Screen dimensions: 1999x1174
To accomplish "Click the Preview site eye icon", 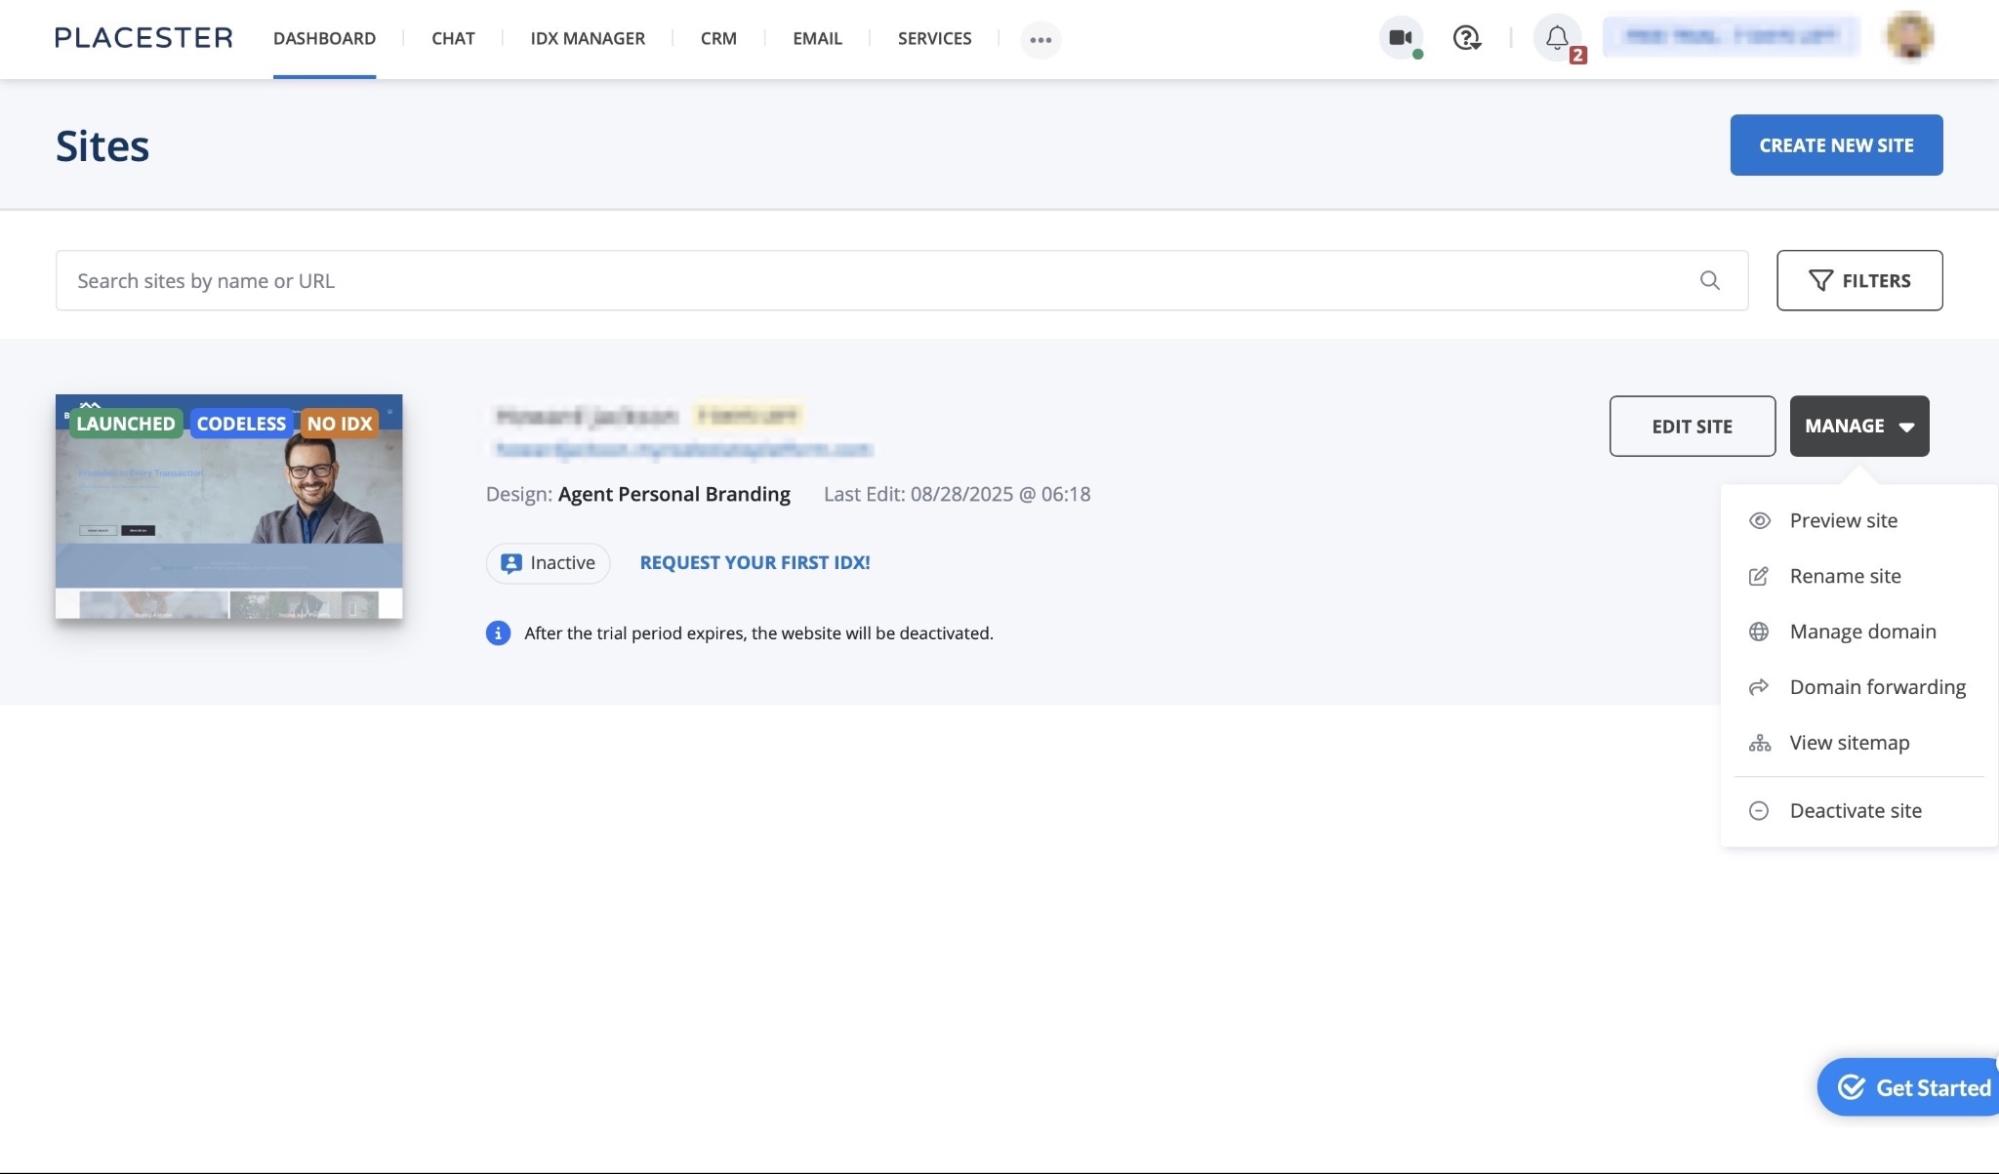I will pos(1759,521).
